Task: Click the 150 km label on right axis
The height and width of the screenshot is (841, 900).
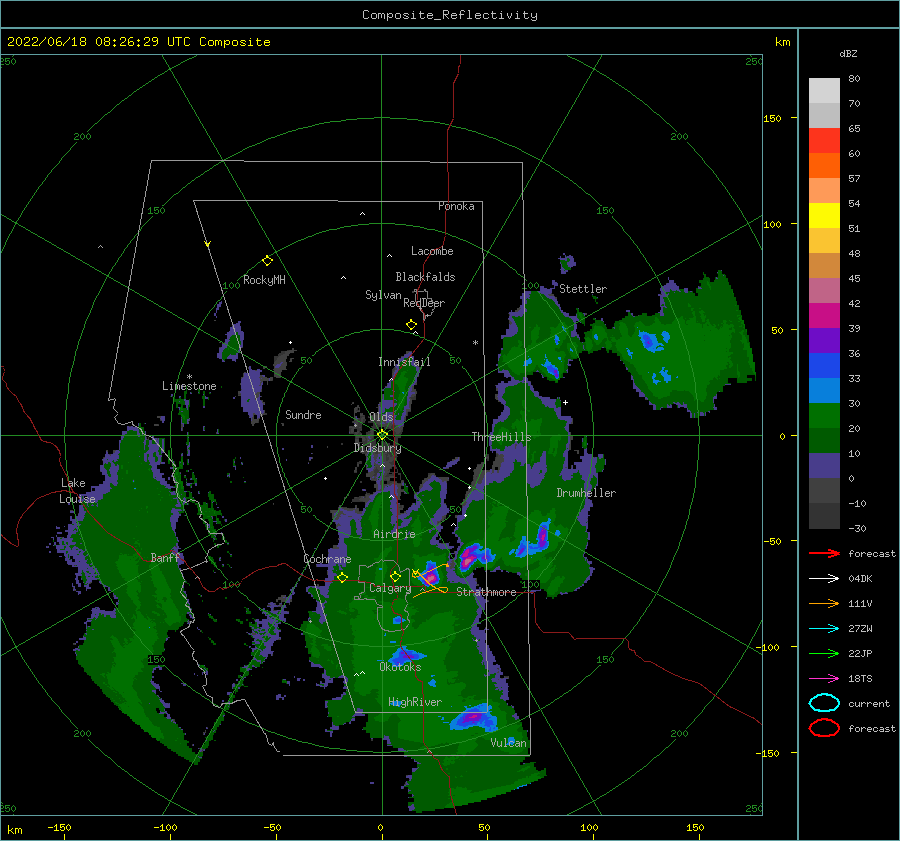Action: [x=772, y=118]
